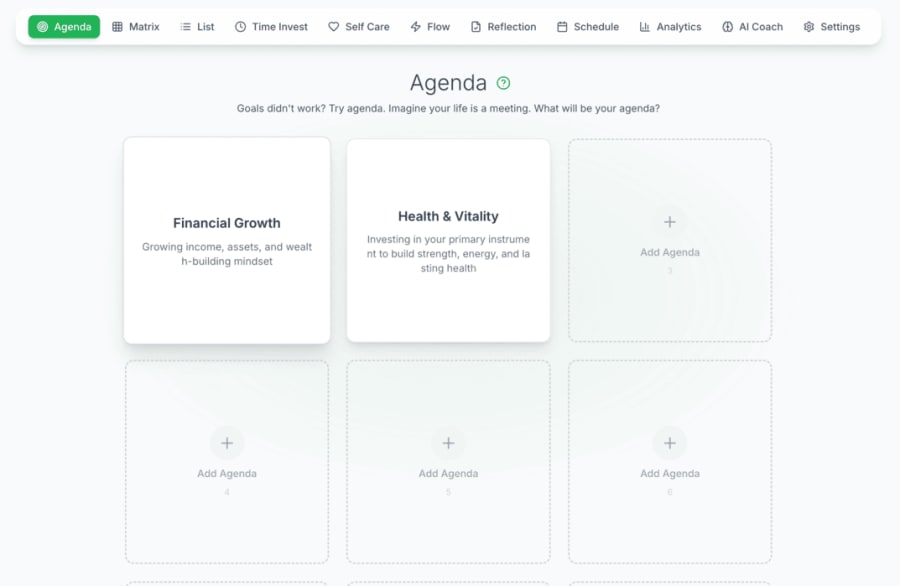This screenshot has width=900, height=586.
Task: Select the Agenda tab in the navigation bar
Action: (x=64, y=26)
